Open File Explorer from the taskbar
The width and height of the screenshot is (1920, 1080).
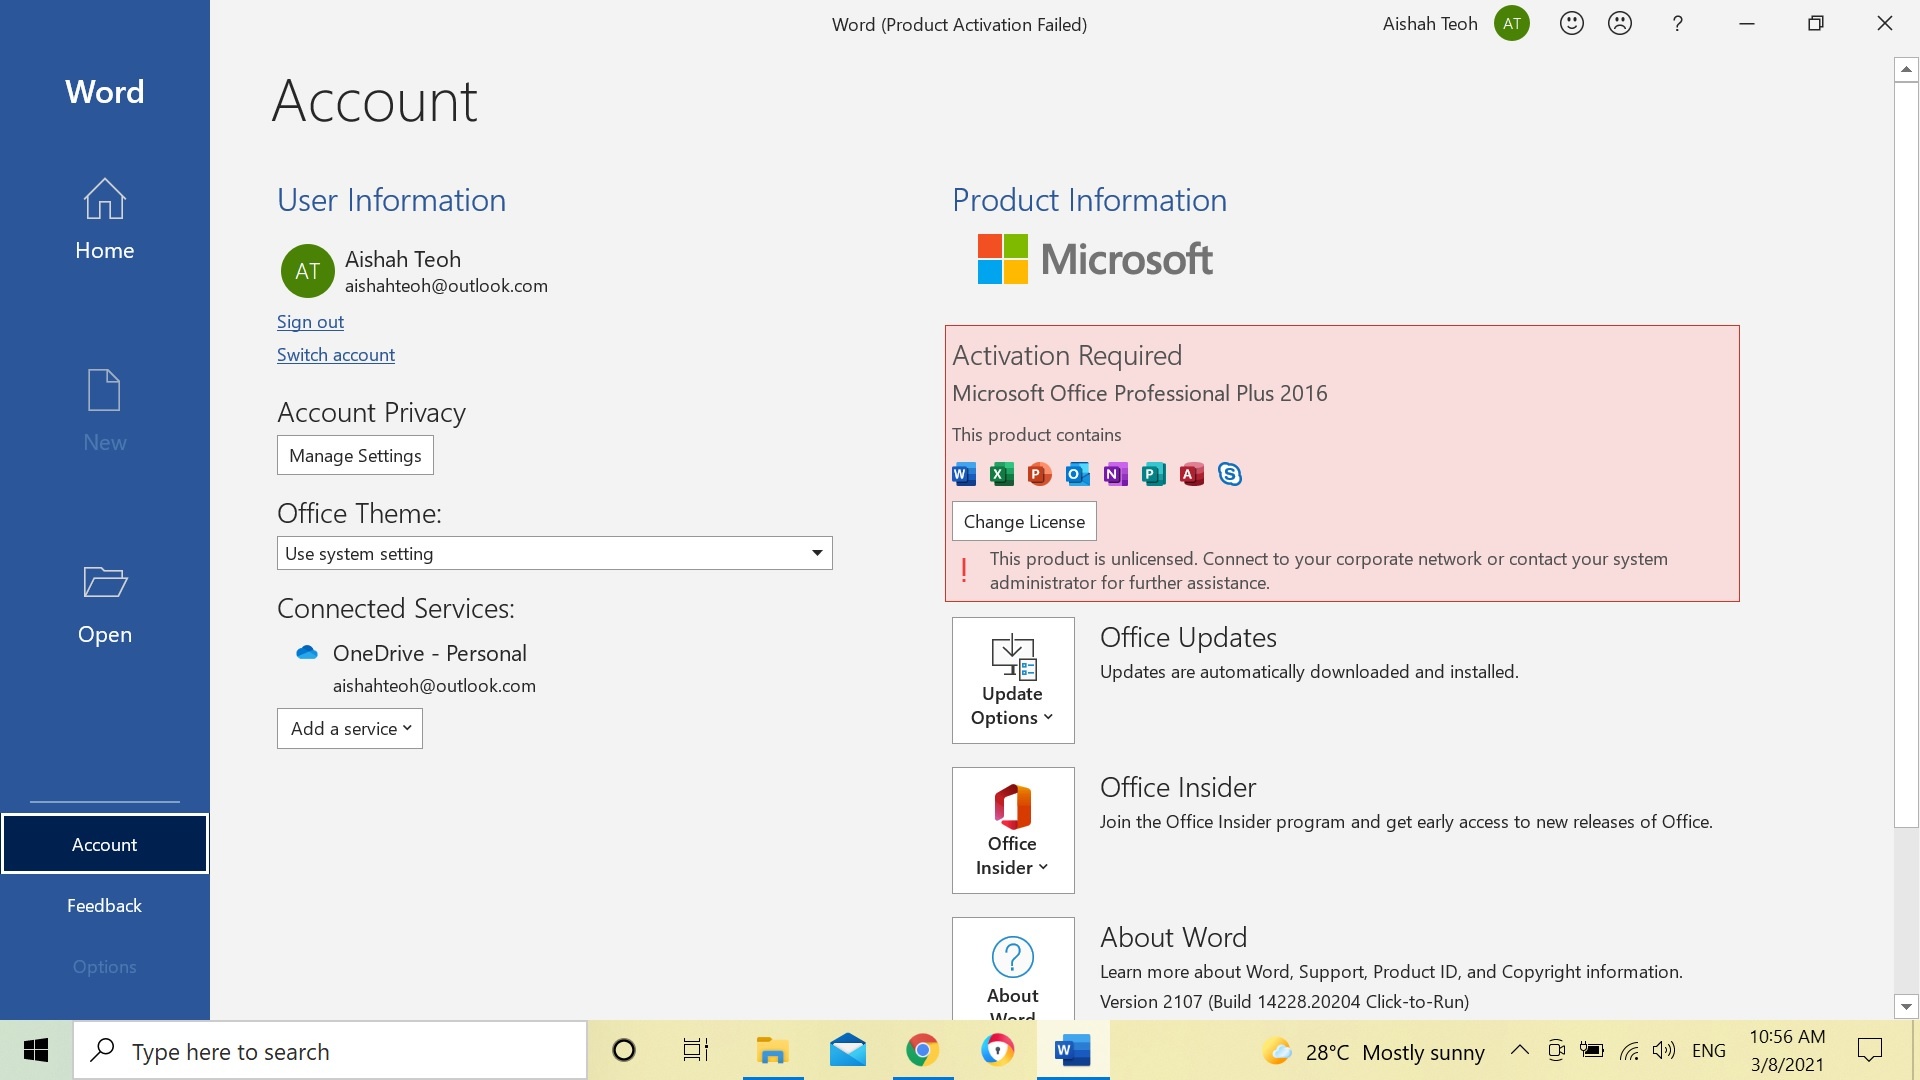(x=772, y=1051)
